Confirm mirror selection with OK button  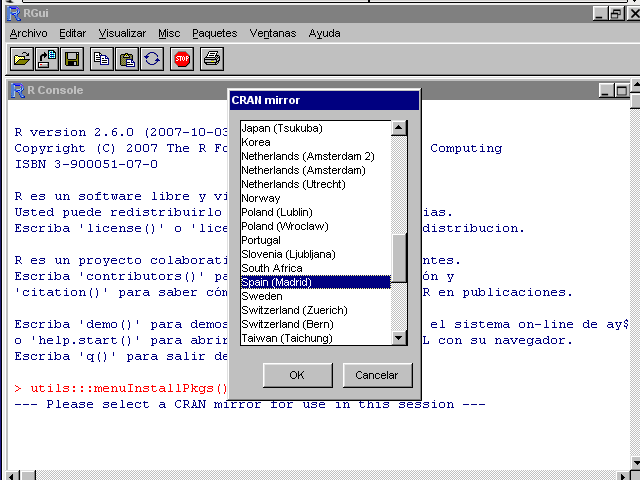click(x=297, y=375)
